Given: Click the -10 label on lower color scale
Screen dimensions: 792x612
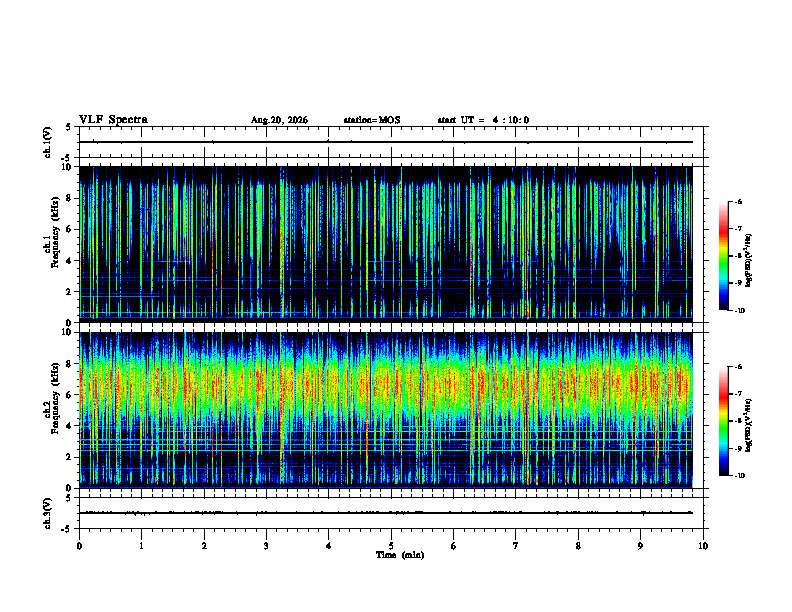Looking at the screenshot, I should point(739,476).
